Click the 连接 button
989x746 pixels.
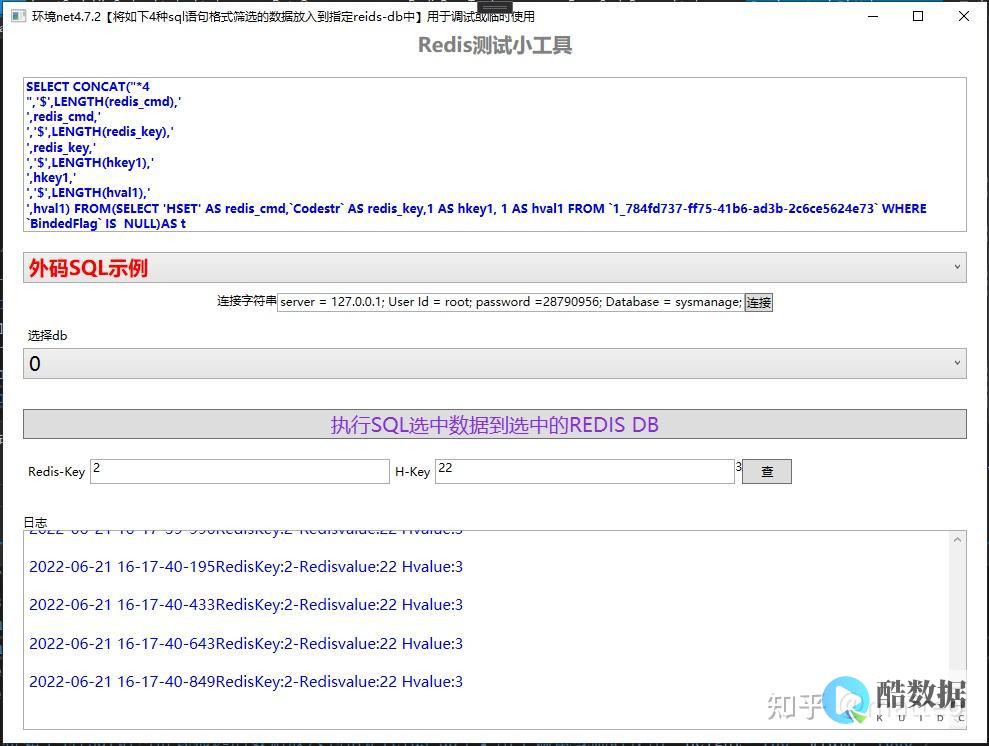click(x=759, y=303)
